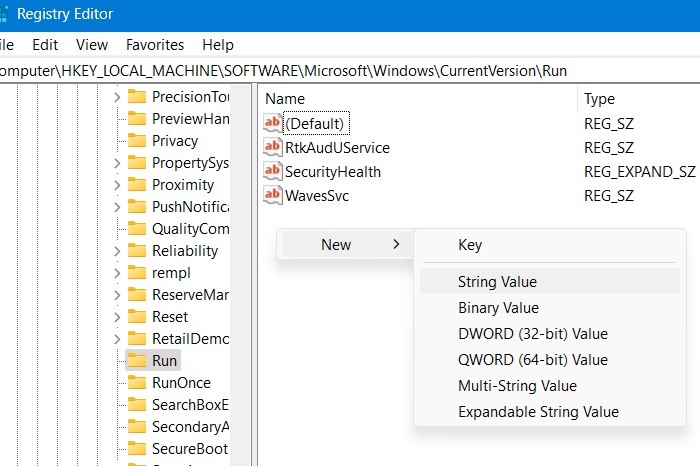The width and height of the screenshot is (700, 466).
Task: Click REG_SZ type of WavesSvc row
Action: click(x=609, y=196)
